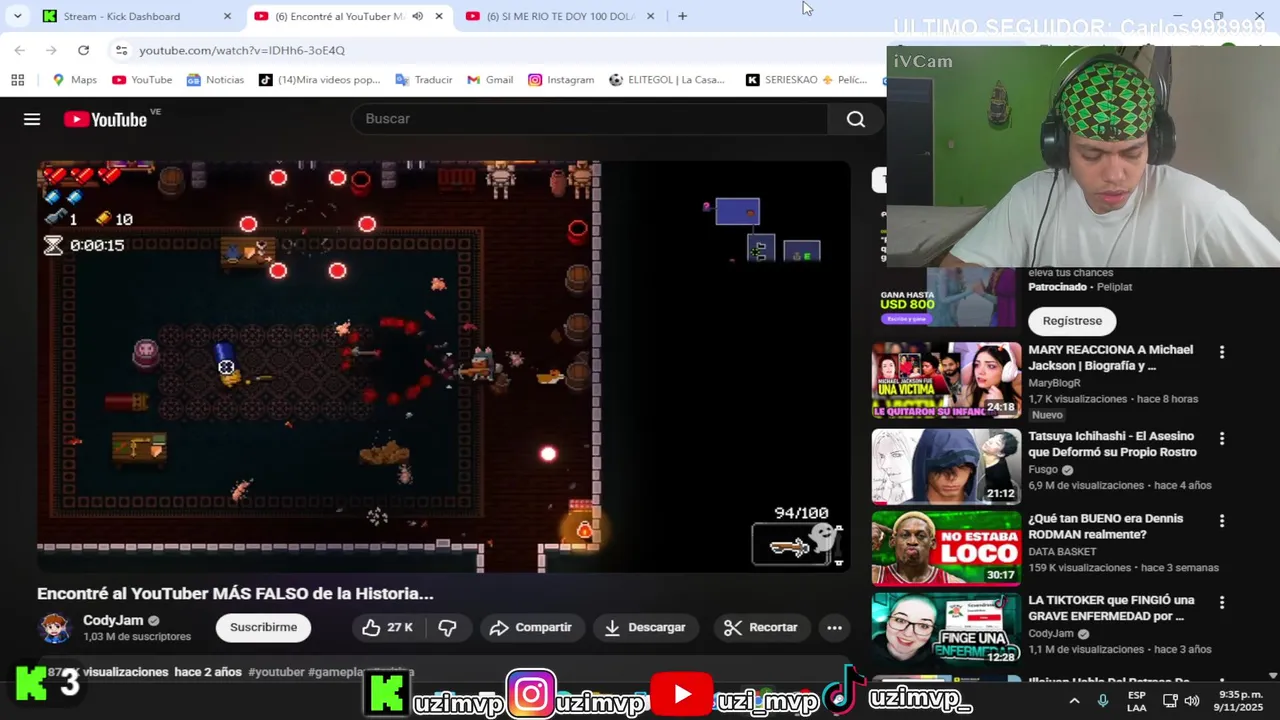The image size is (1280, 720).
Task: Focus the Buscar search field
Action: point(590,119)
